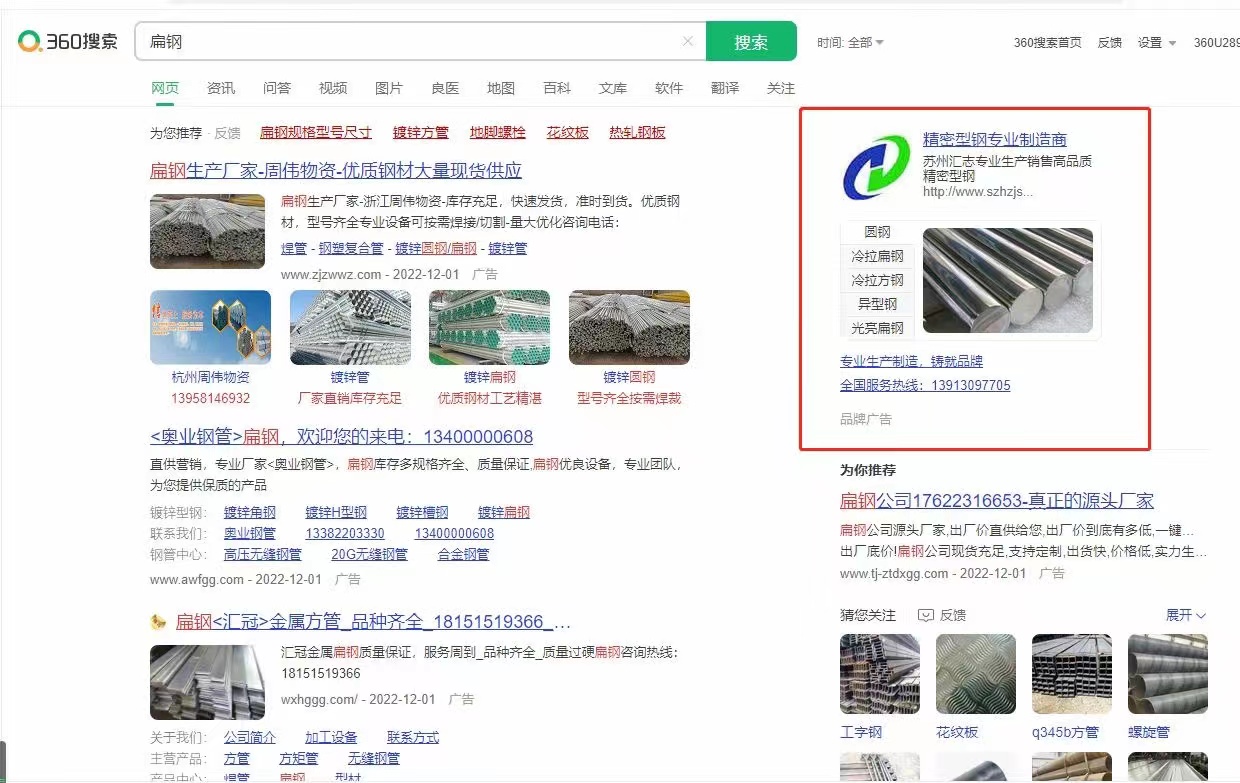
Task: Click the 厂家直销库存充足 caption link
Action: tap(350, 398)
